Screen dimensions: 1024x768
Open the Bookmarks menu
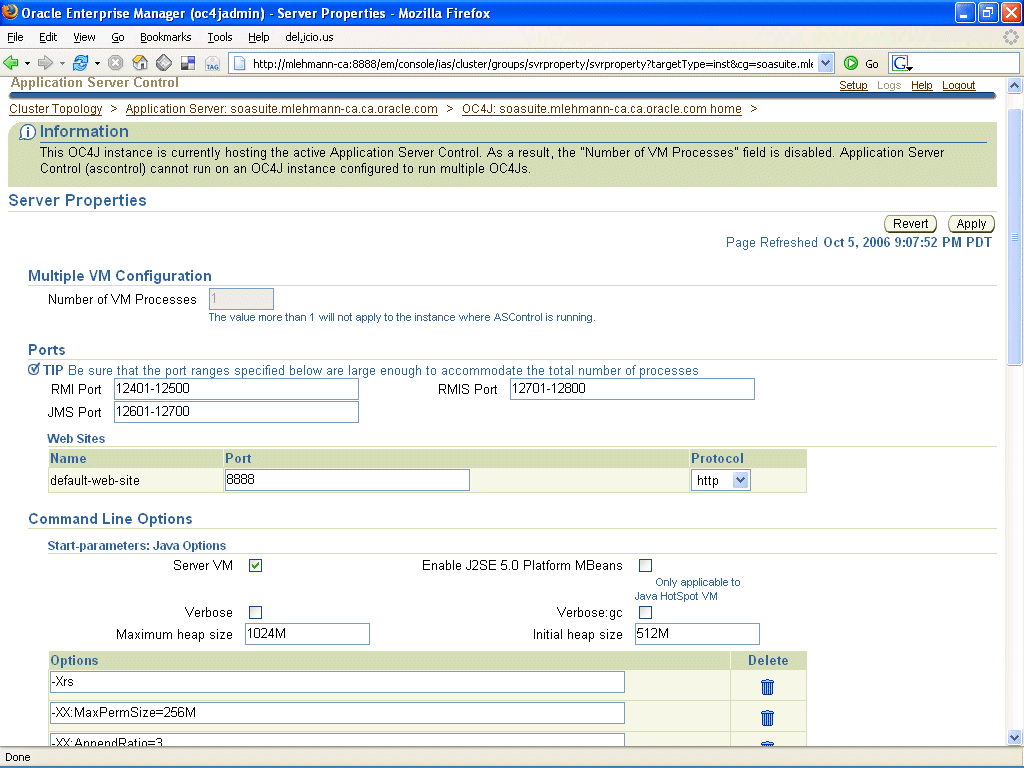[x=166, y=37]
